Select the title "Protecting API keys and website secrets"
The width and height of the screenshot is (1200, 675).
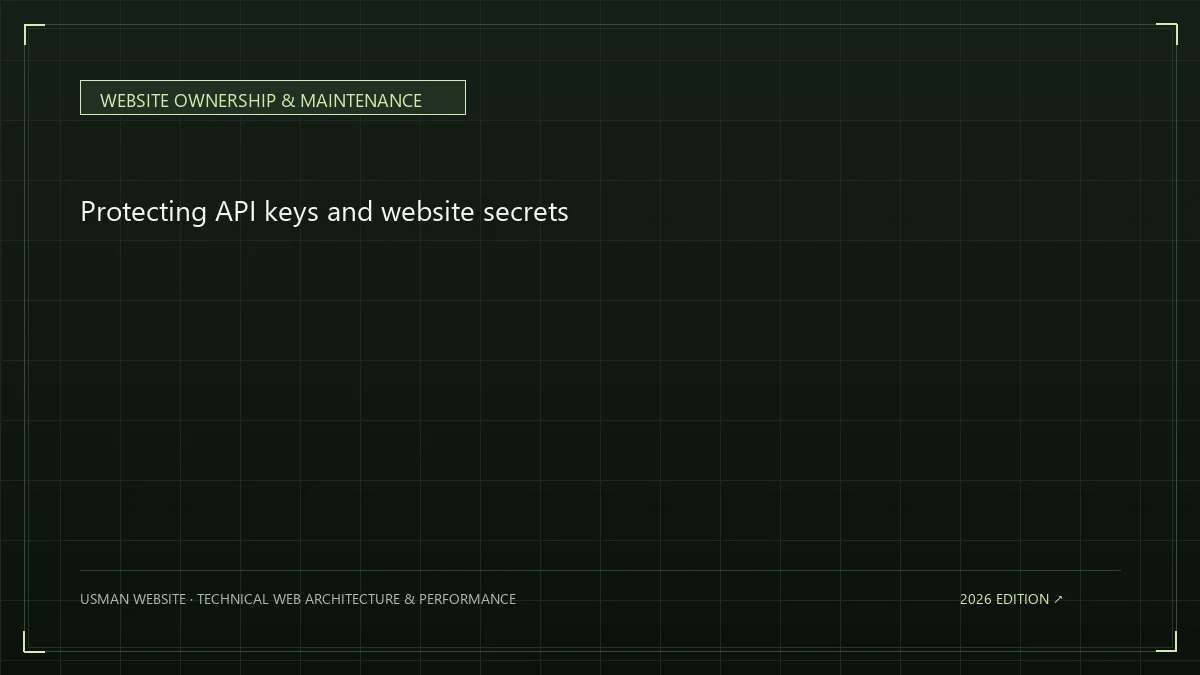324,212
